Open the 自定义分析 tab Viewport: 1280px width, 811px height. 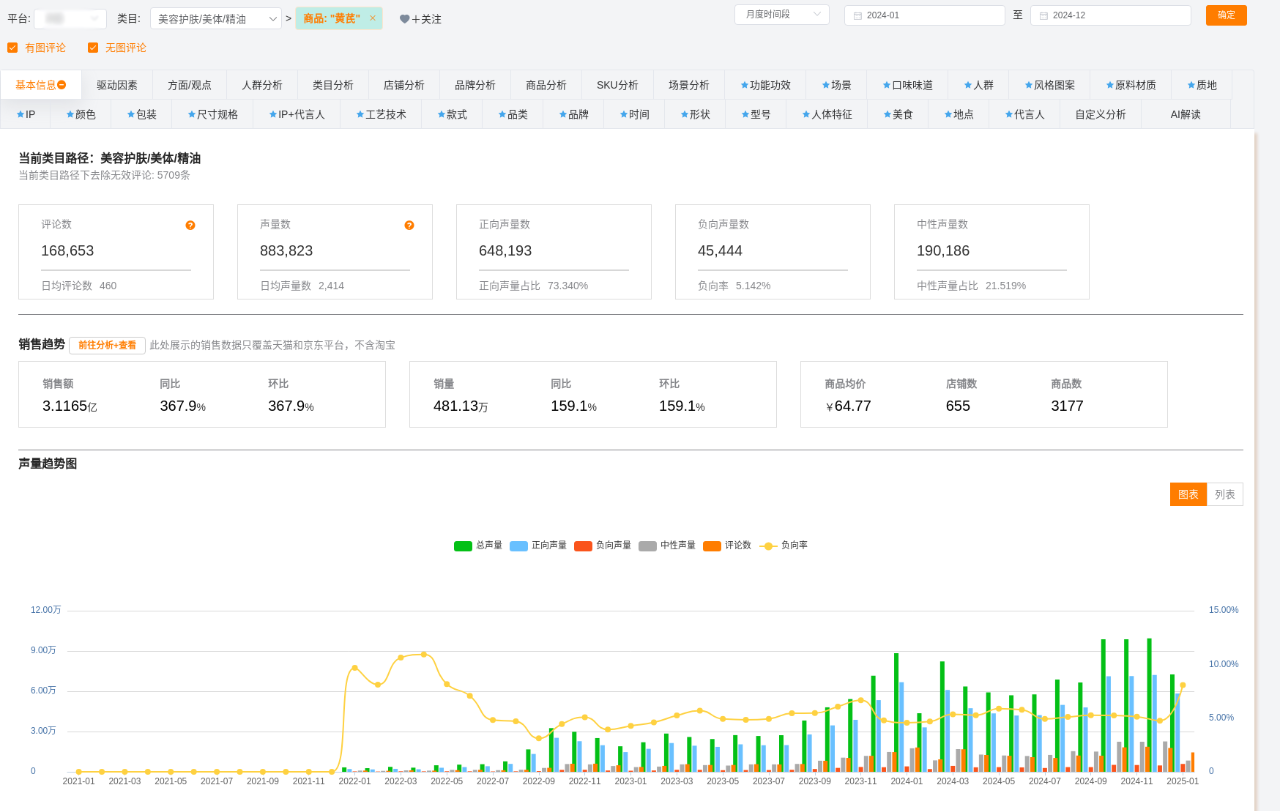point(1100,114)
